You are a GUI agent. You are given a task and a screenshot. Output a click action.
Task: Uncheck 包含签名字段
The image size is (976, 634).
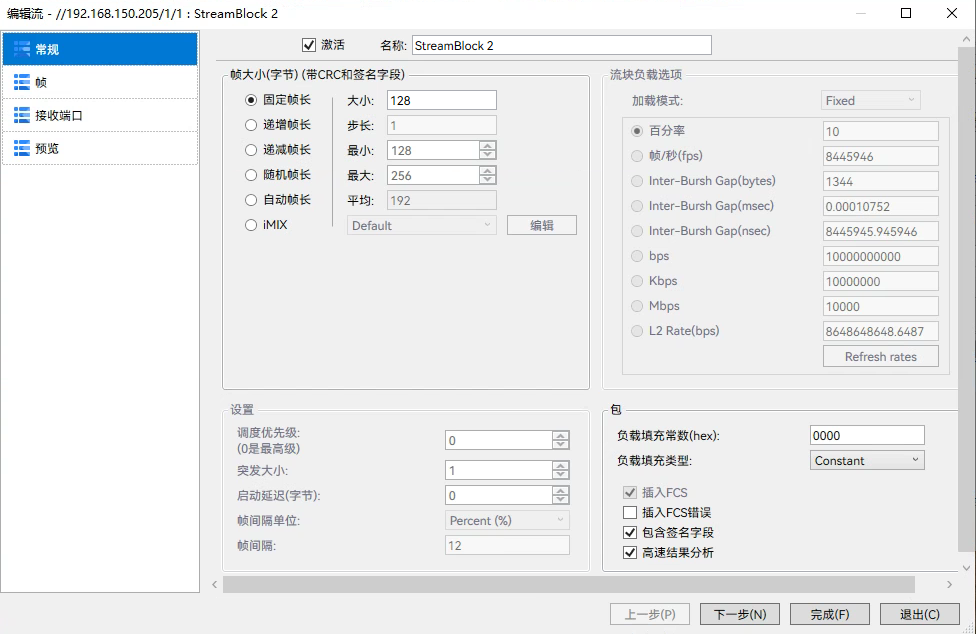(629, 533)
